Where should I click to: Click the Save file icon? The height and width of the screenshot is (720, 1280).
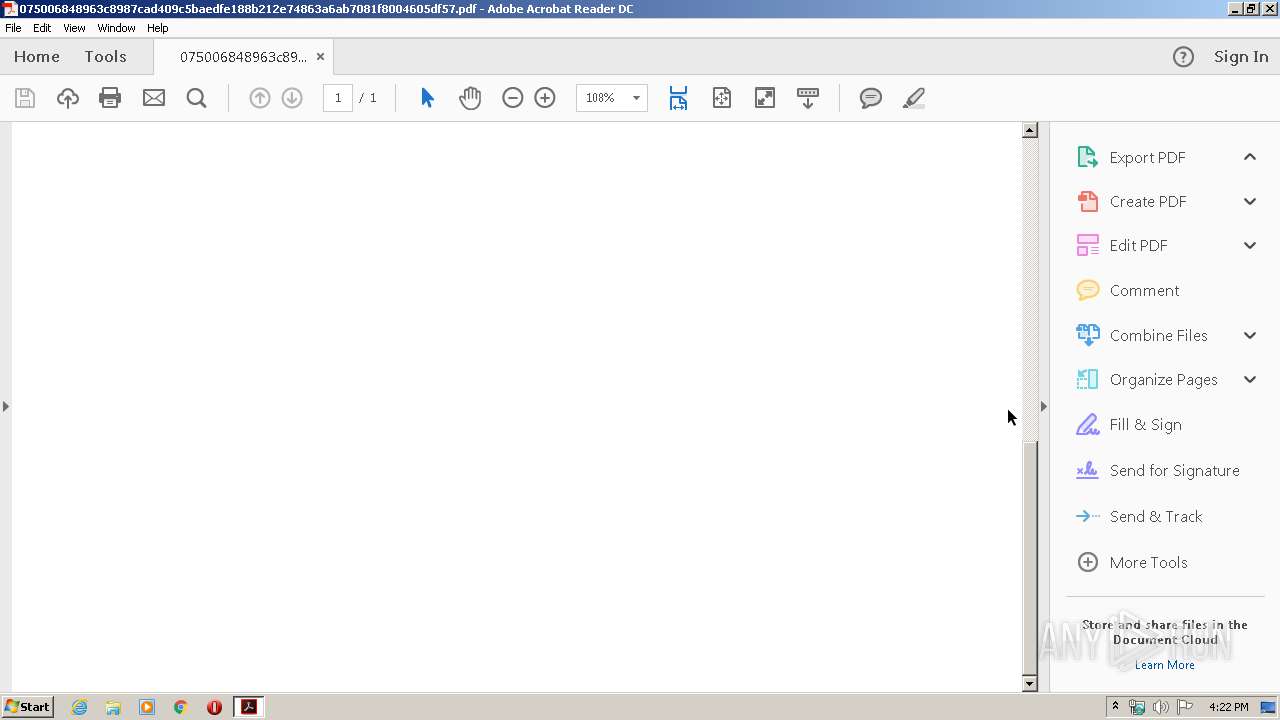(25, 98)
